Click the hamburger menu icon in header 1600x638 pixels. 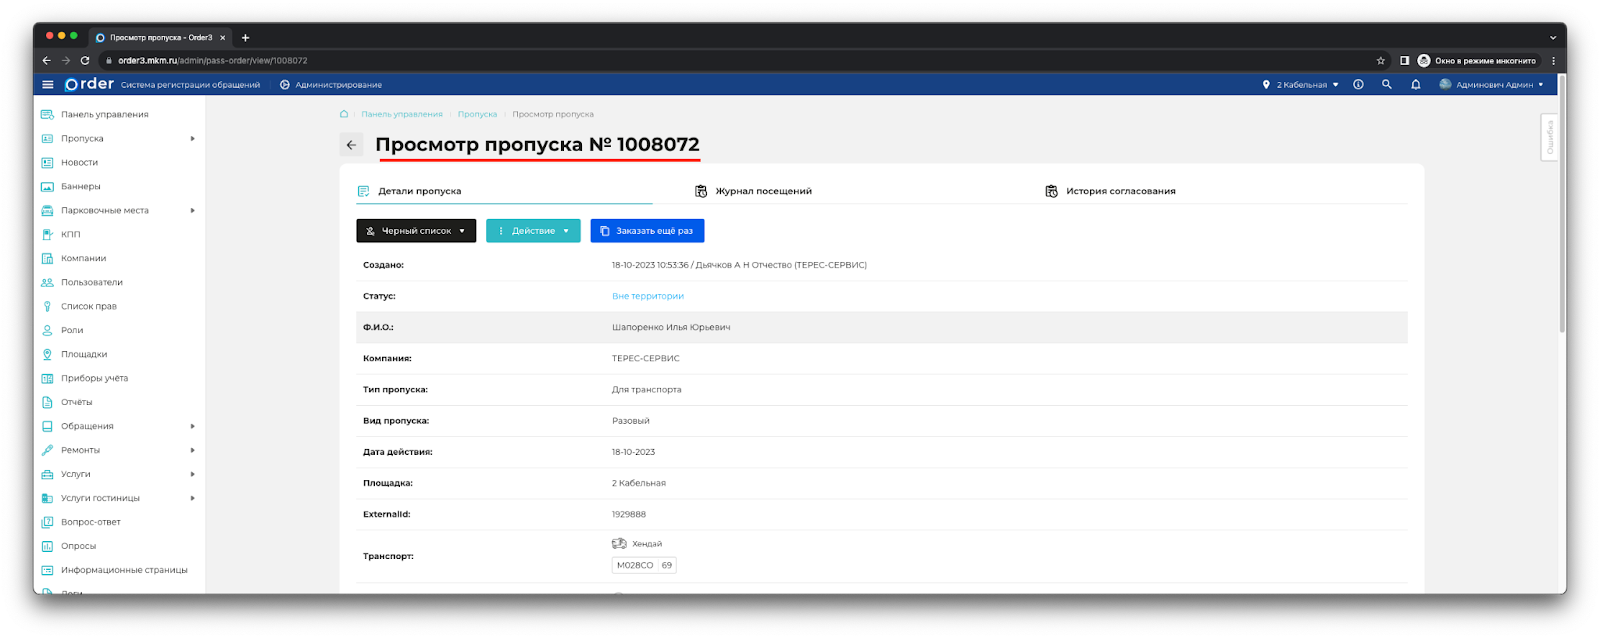[47, 85]
